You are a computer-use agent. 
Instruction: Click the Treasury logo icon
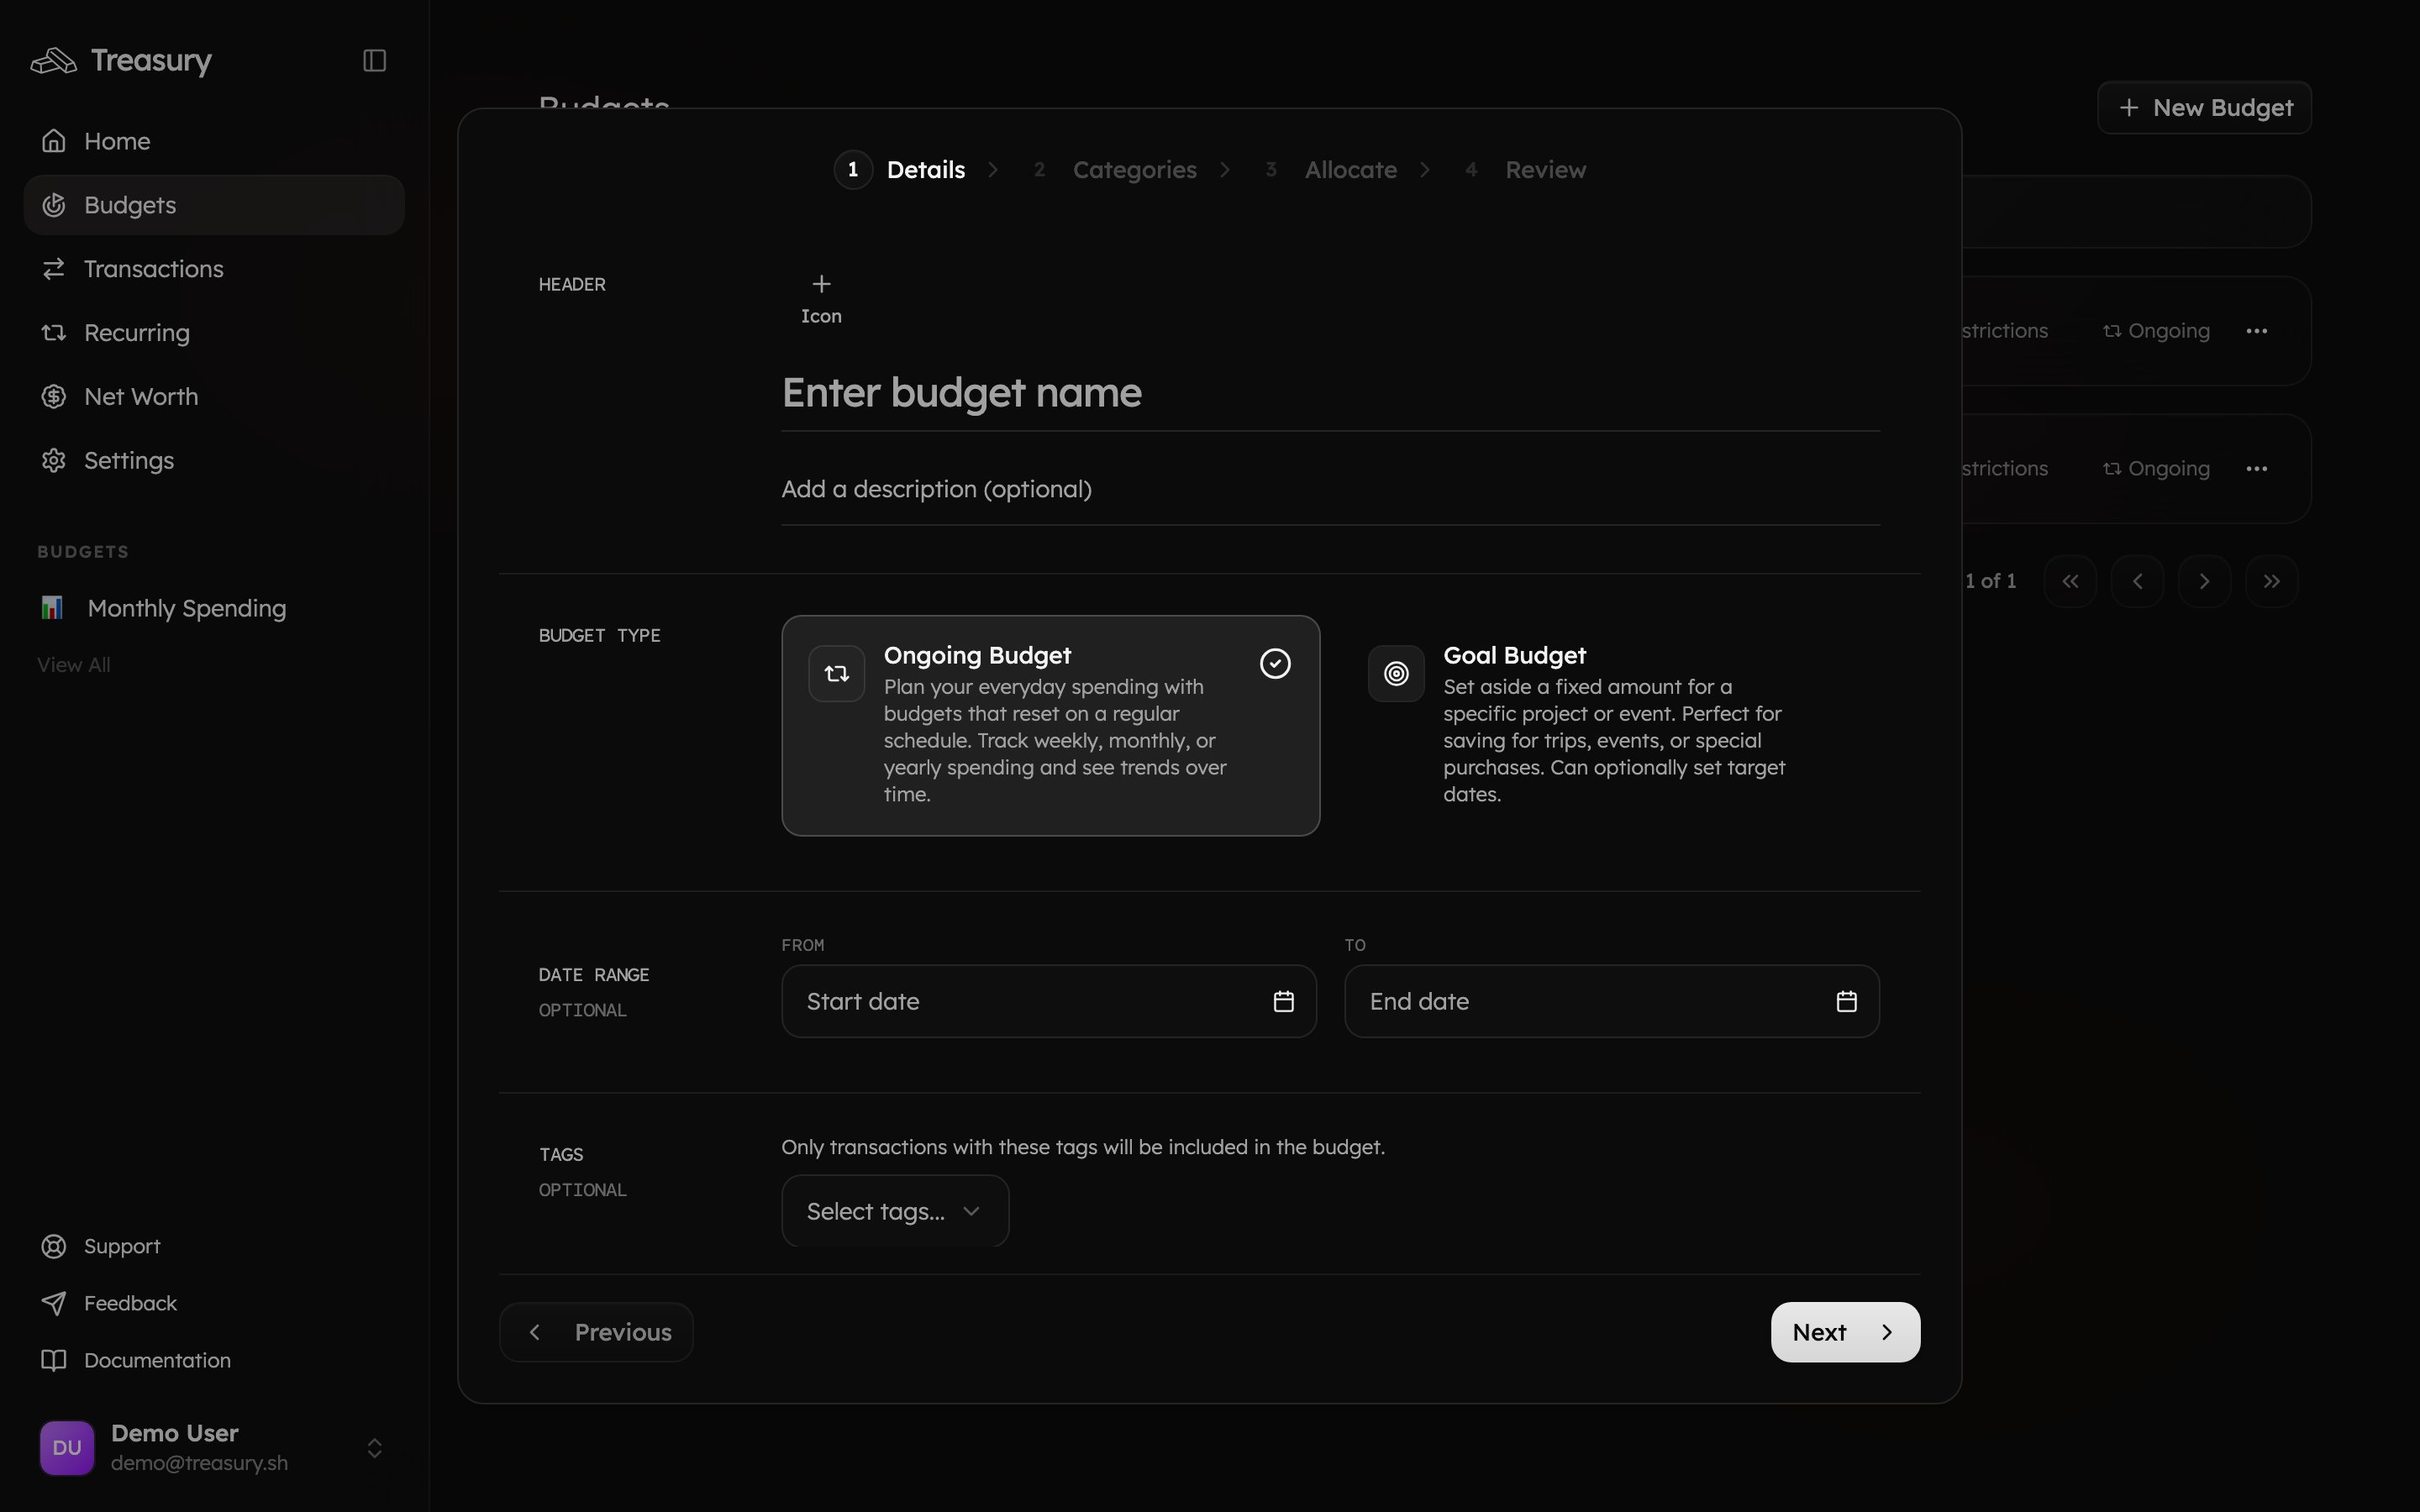coord(54,61)
